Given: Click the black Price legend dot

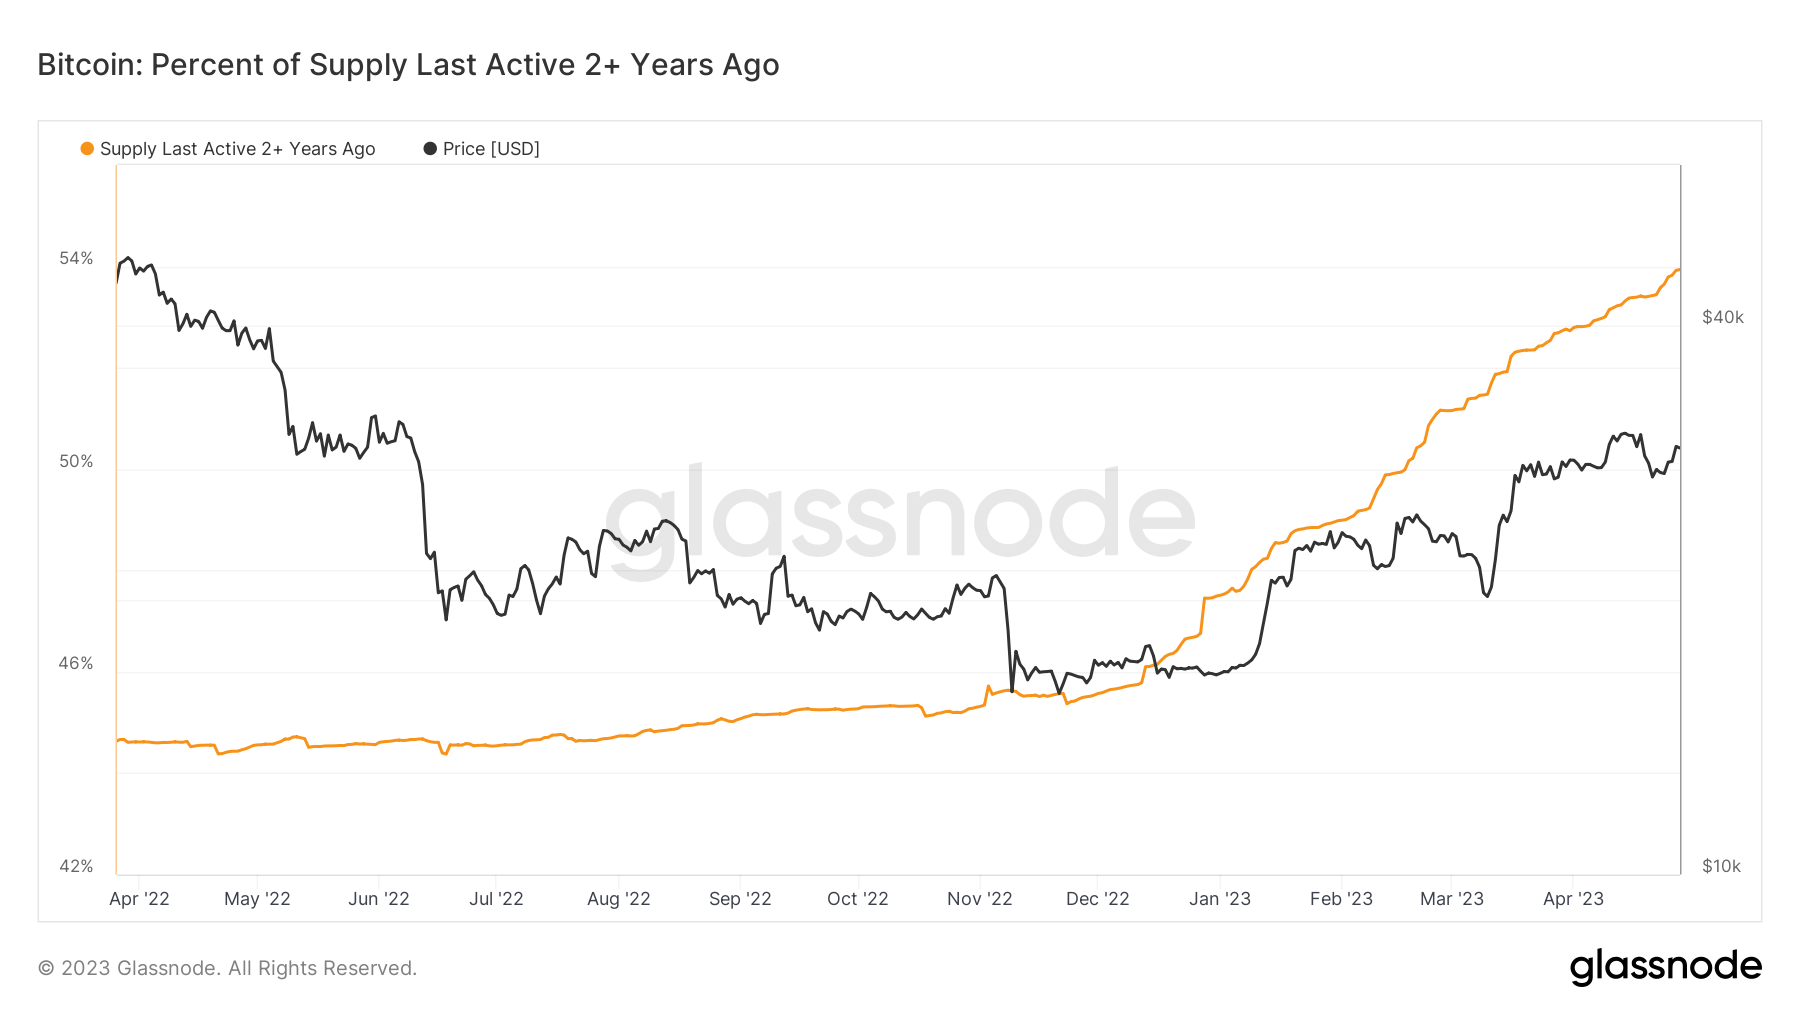Looking at the screenshot, I should point(430,149).
